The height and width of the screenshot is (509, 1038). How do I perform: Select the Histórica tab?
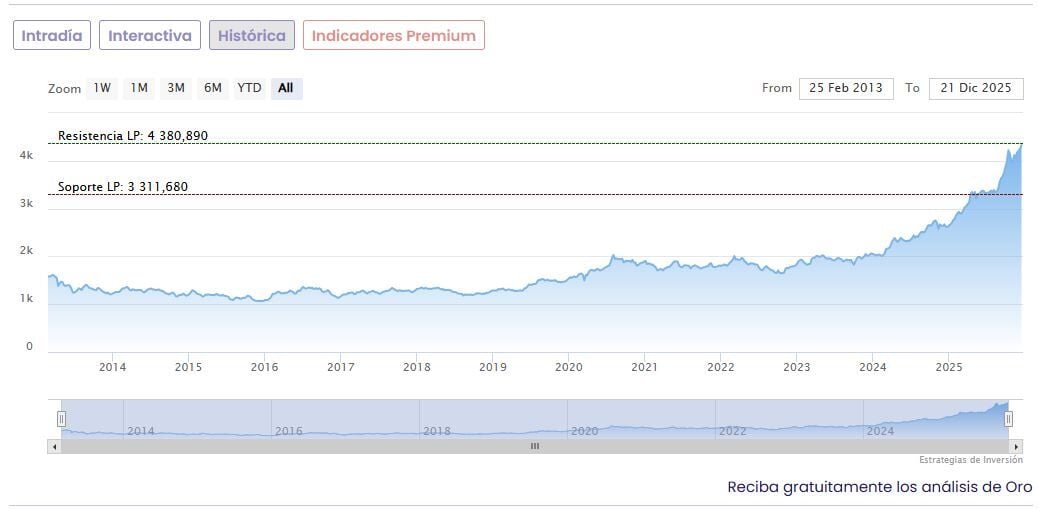[252, 35]
